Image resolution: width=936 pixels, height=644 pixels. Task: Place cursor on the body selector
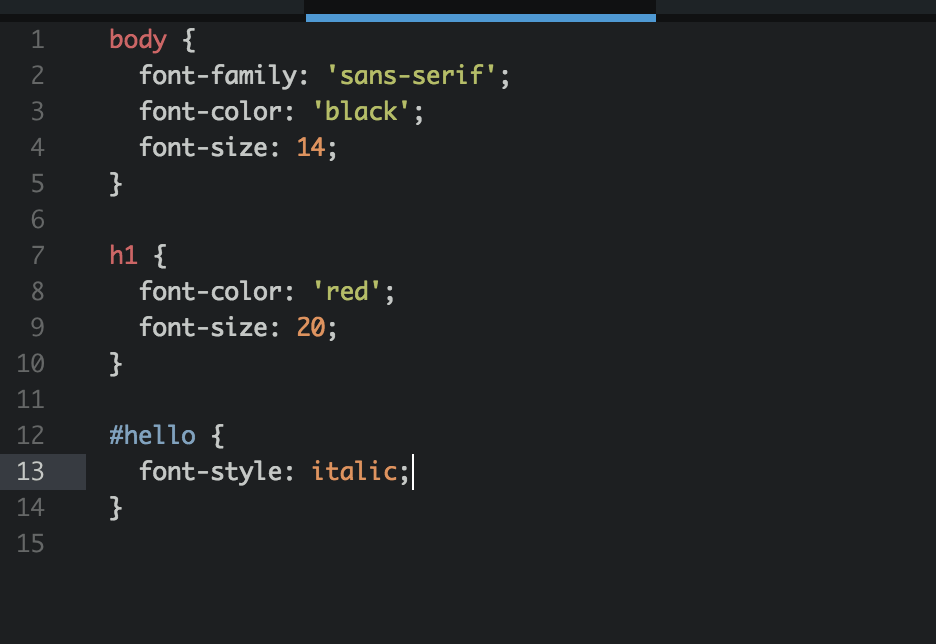click(138, 41)
